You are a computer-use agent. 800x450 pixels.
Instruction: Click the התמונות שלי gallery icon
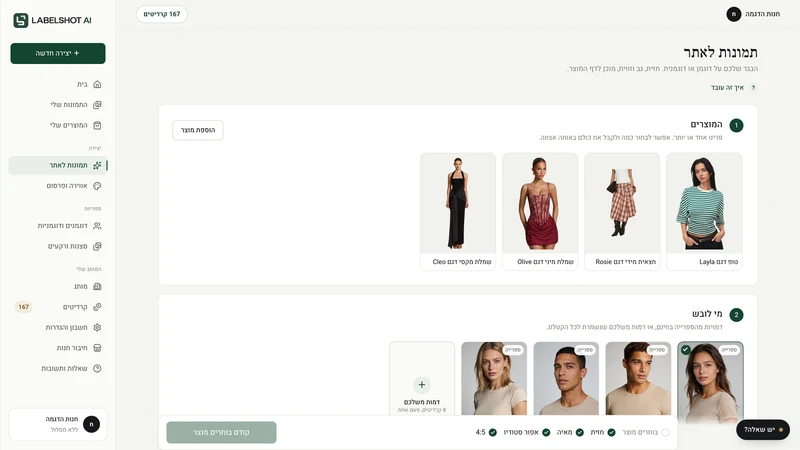click(97, 105)
